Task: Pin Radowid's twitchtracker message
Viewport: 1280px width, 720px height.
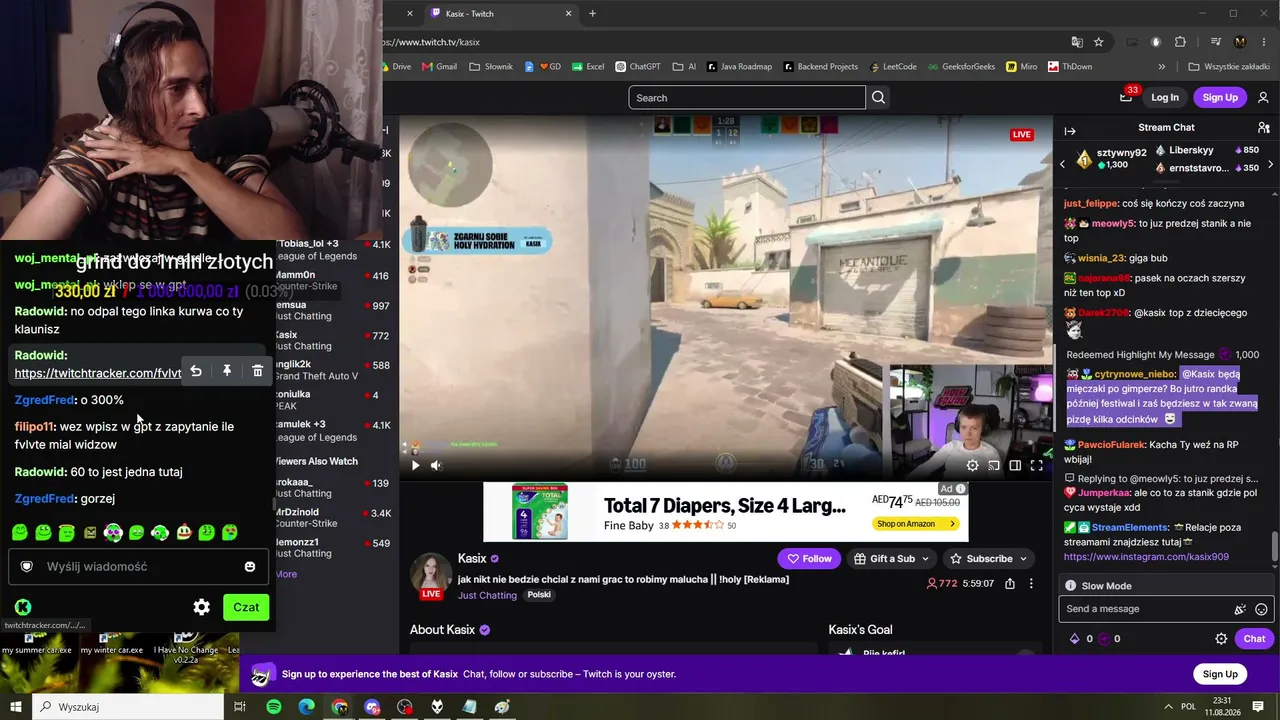Action: tap(227, 371)
